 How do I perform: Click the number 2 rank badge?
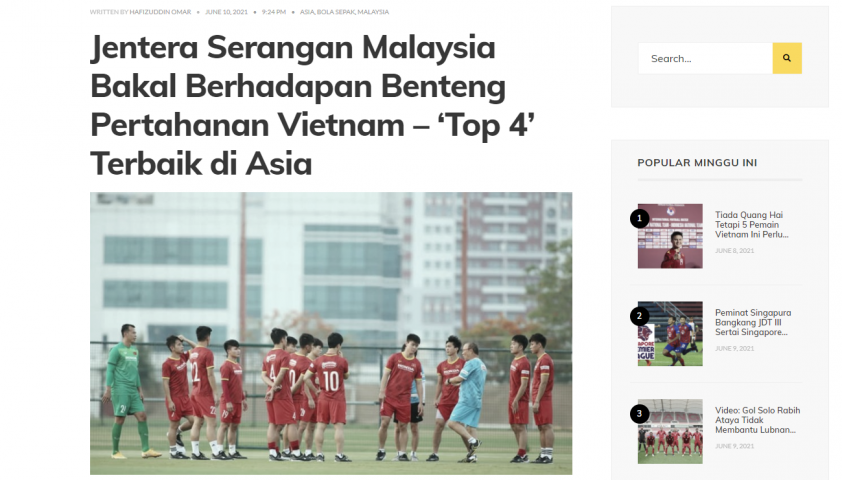pos(639,316)
